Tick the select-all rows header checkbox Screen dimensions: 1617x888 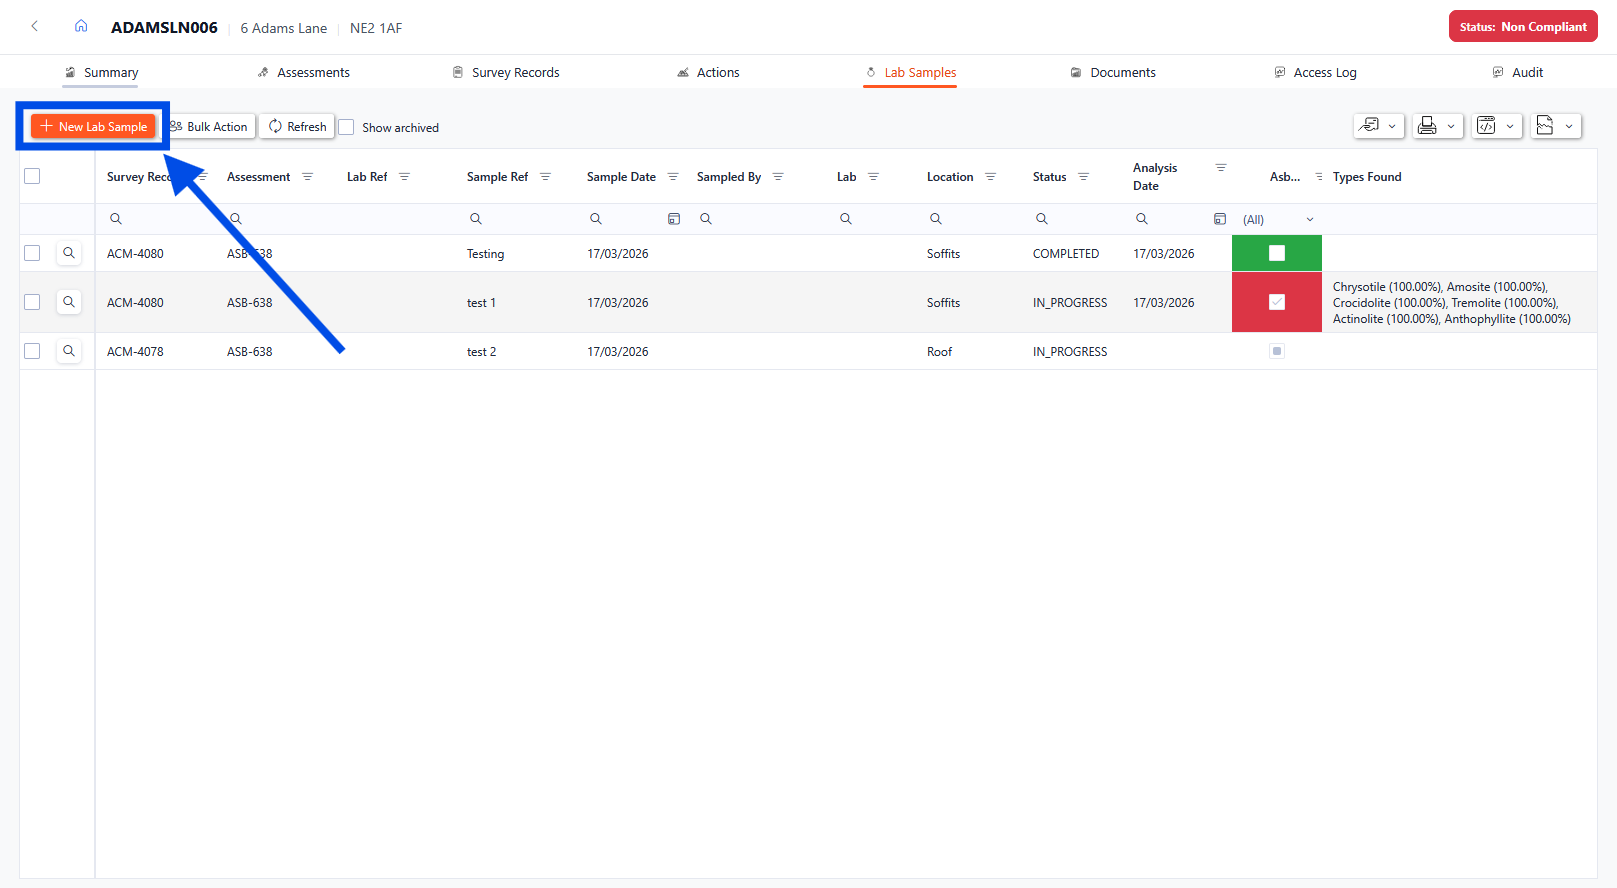[x=32, y=177]
